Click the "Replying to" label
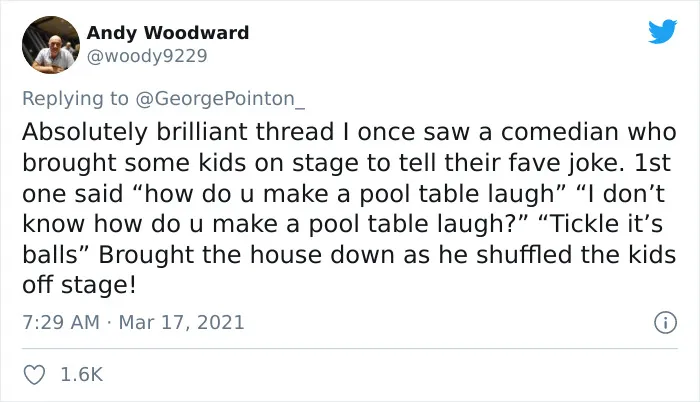 point(75,99)
